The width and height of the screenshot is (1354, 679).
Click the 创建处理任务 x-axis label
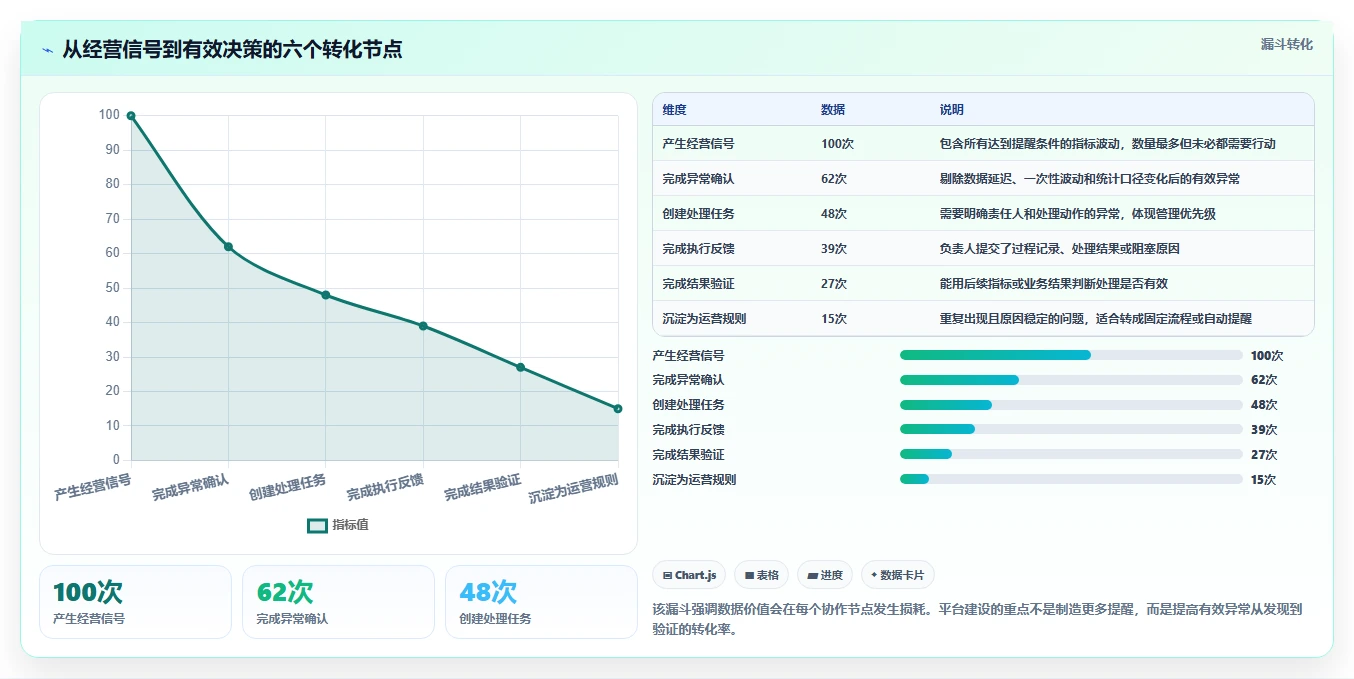(x=288, y=487)
